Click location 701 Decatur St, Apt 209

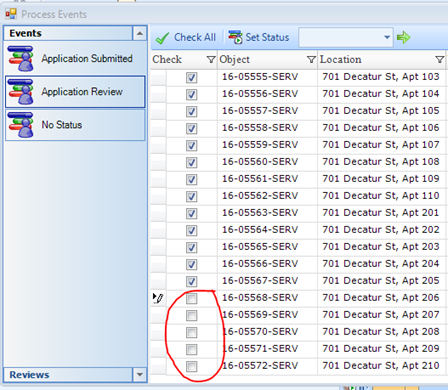coord(381,349)
